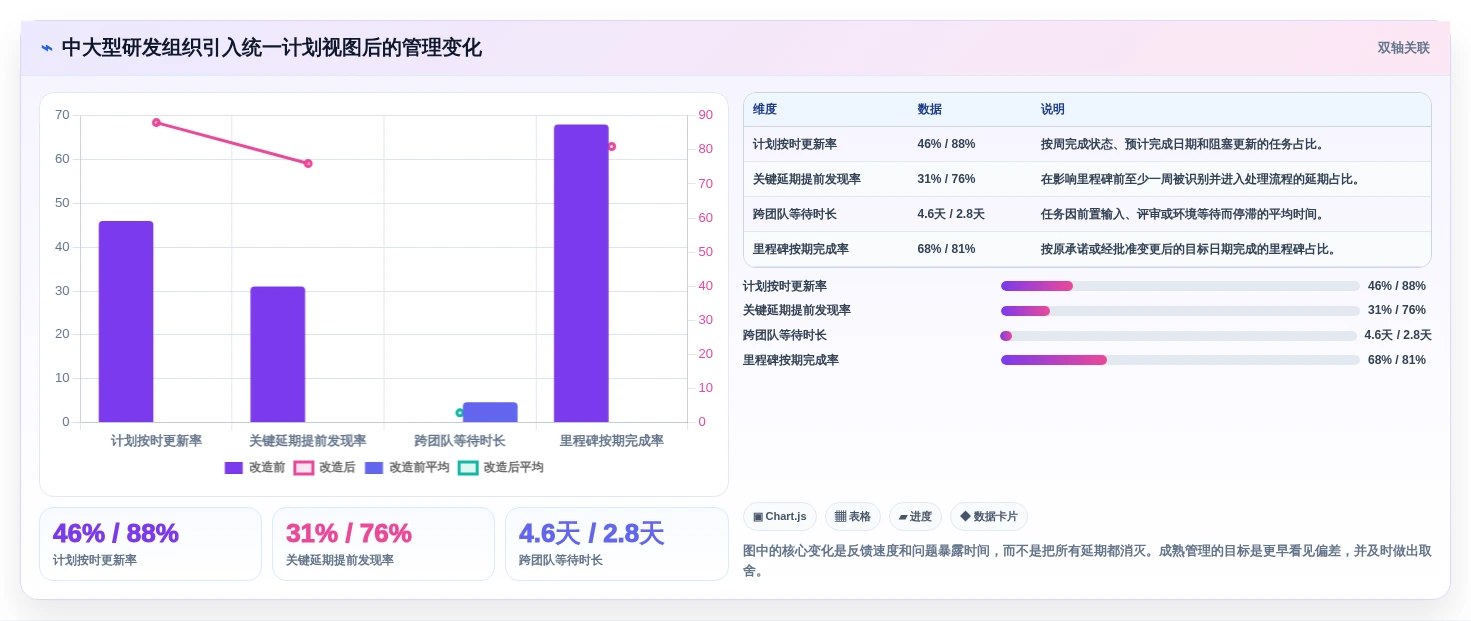Image resolution: width=1471 pixels, height=621 pixels.
Task: Click the pink line point above 关键延期提前发现率
Action: click(x=308, y=163)
